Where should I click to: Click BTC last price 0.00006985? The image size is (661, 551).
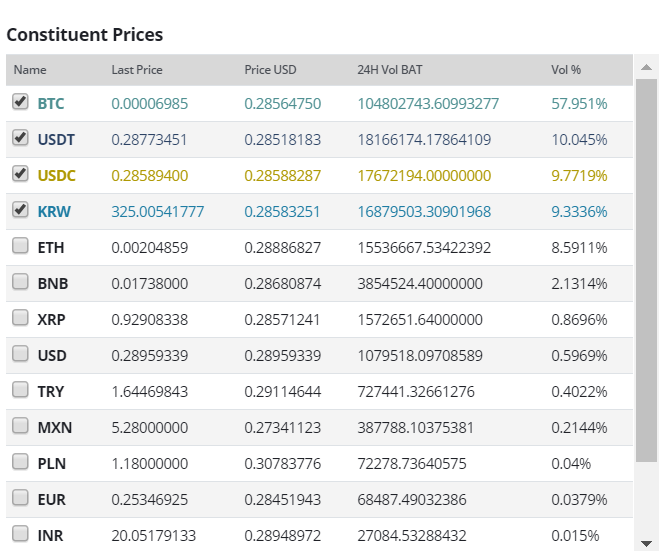150,104
